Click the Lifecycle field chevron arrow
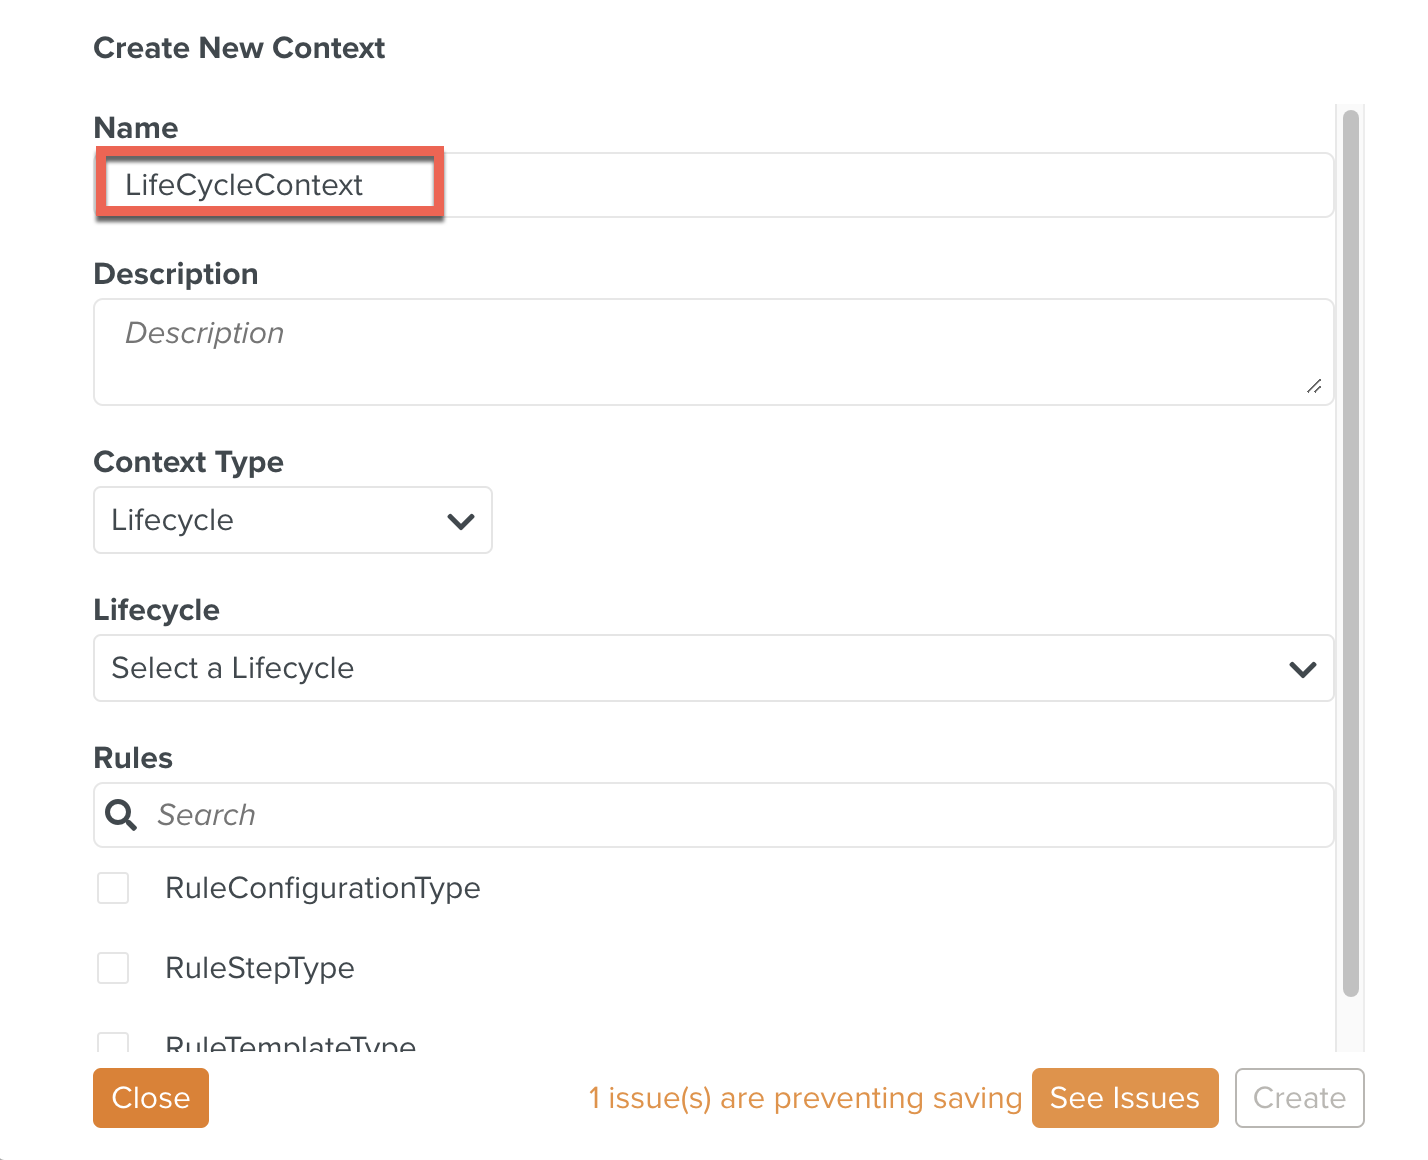The width and height of the screenshot is (1428, 1160). click(x=1302, y=669)
